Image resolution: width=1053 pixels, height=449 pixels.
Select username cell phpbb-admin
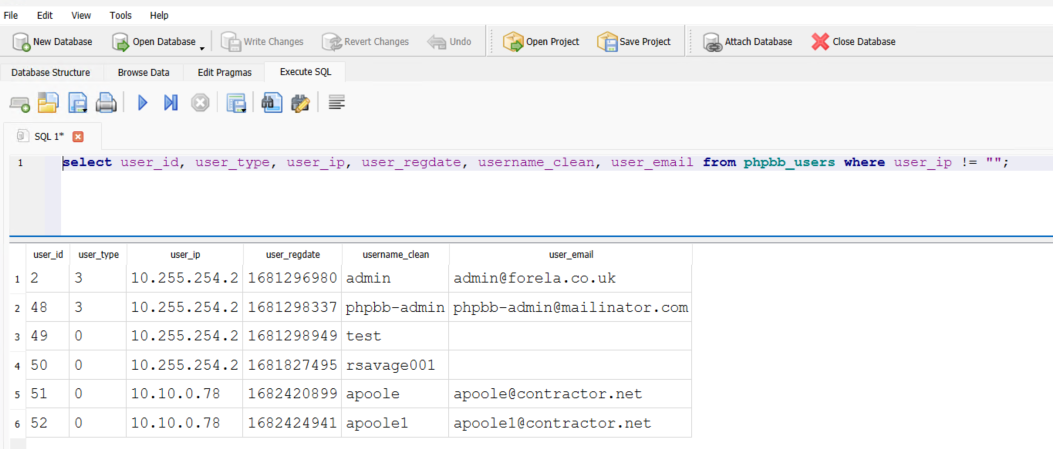tap(396, 307)
